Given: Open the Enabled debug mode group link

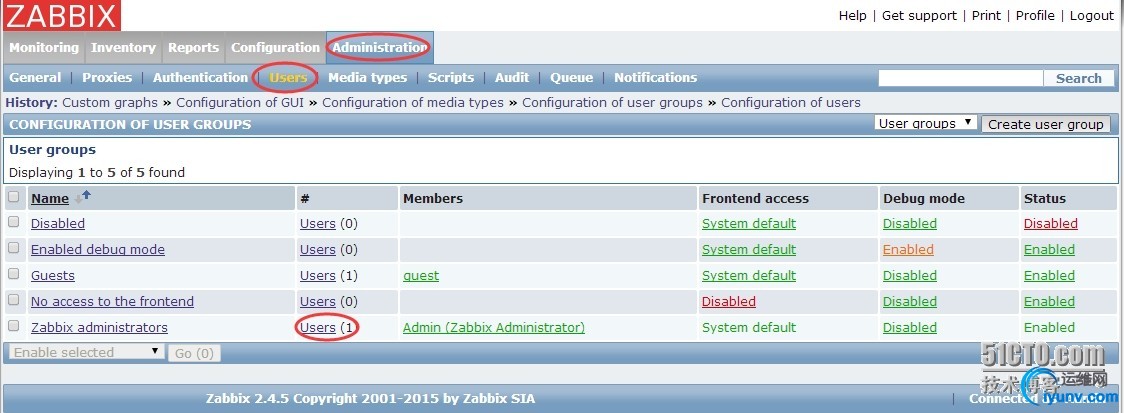Looking at the screenshot, I should click(x=97, y=250).
